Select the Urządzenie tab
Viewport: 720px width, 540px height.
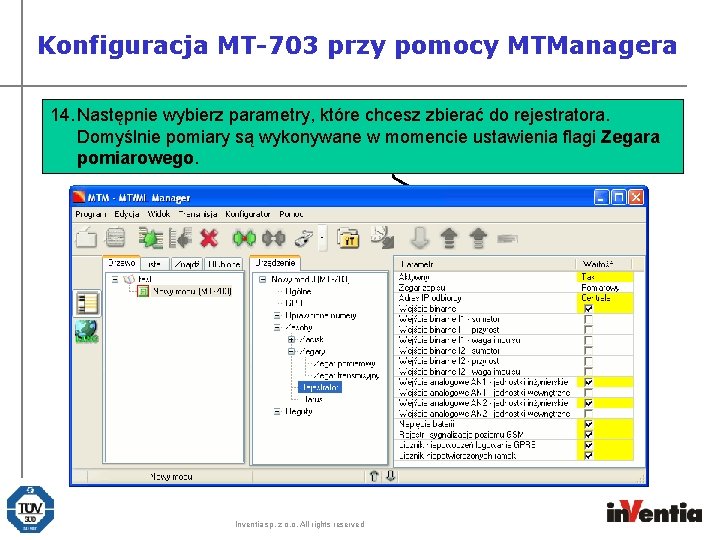point(275,263)
